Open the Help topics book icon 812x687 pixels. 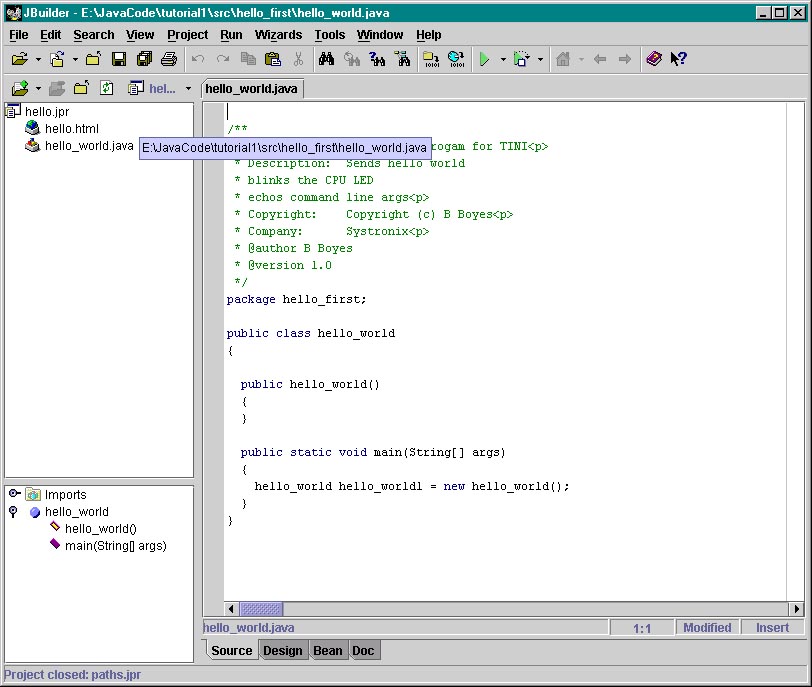coord(653,60)
